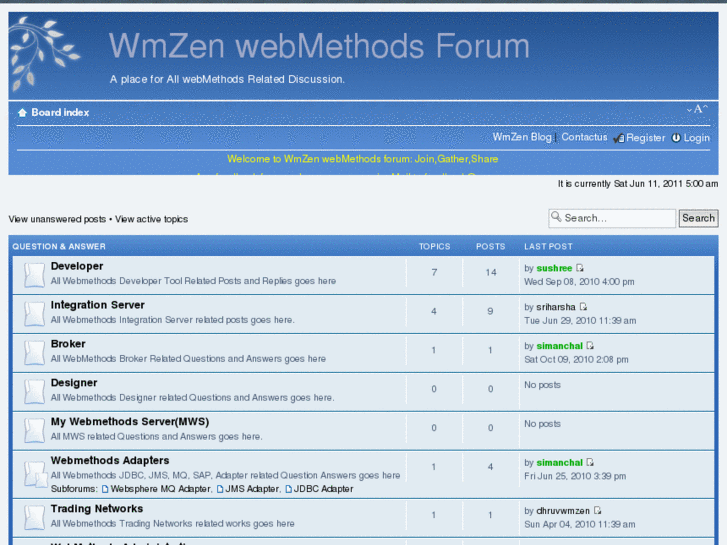The height and width of the screenshot is (545, 727).
Task: Click View unanswered posts link
Action: (x=57, y=219)
